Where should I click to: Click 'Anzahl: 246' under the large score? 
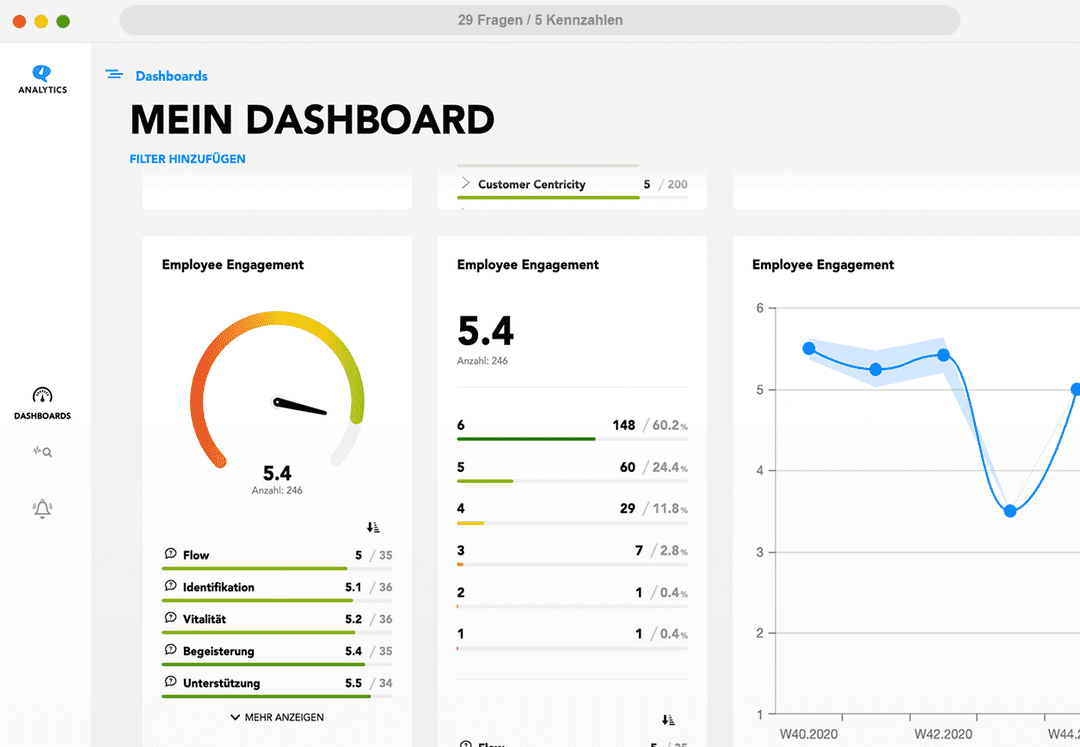[482, 361]
